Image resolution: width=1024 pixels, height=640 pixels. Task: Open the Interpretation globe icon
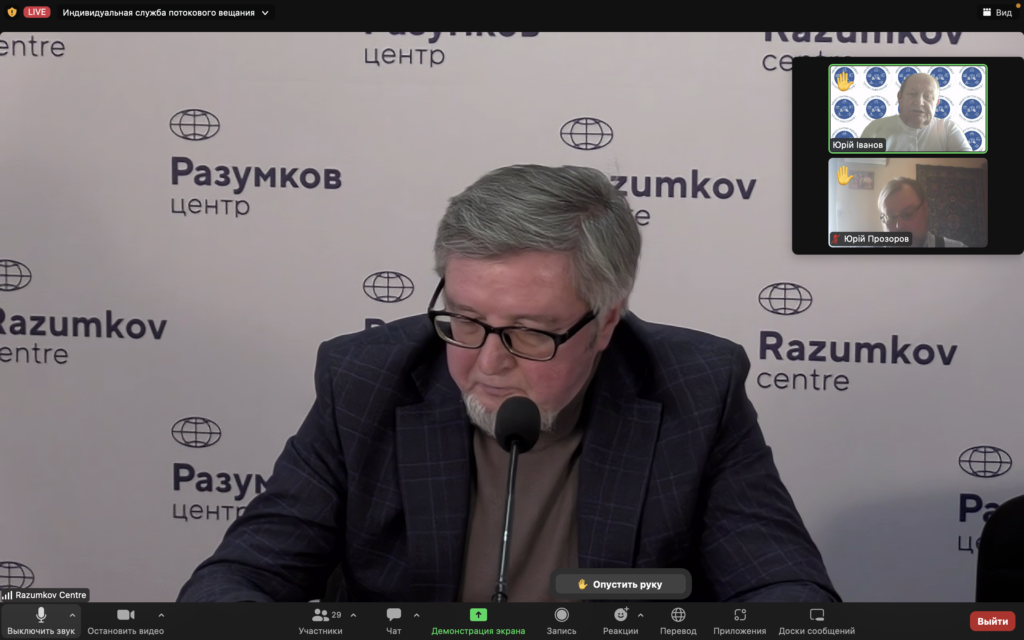pos(679,615)
